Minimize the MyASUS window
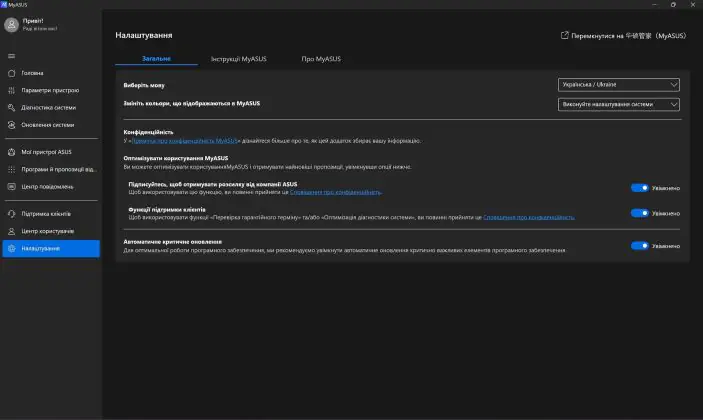Viewport: 703px width, 420px height. coord(654,4)
